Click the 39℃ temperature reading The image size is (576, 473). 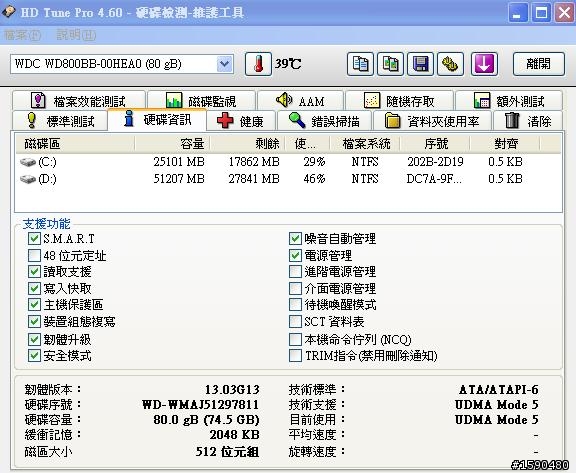[288, 64]
